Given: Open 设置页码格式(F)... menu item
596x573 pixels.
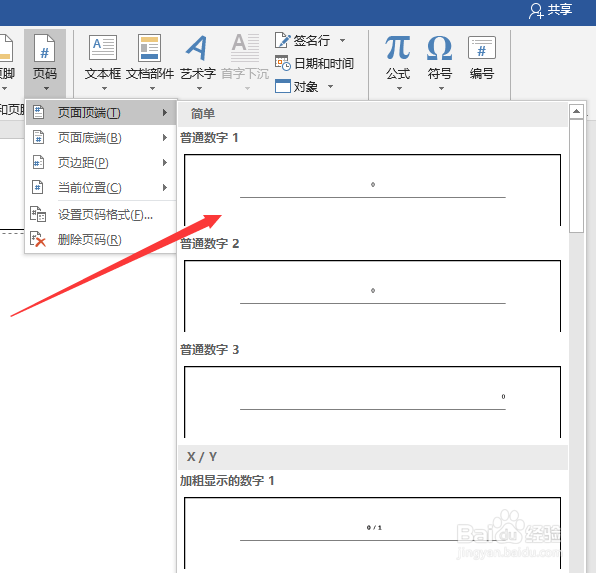Looking at the screenshot, I should [101, 215].
